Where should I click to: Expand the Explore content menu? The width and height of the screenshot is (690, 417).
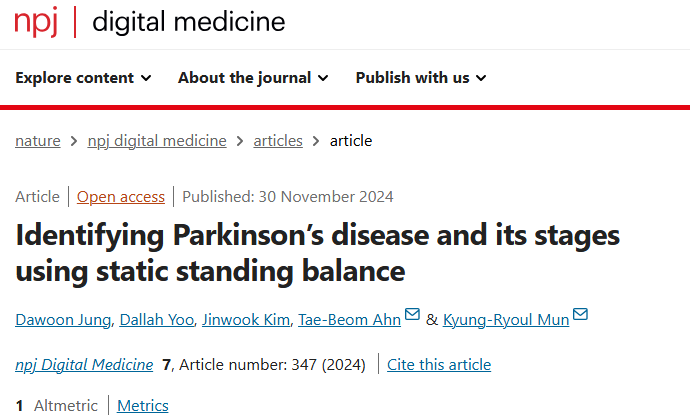pos(83,78)
